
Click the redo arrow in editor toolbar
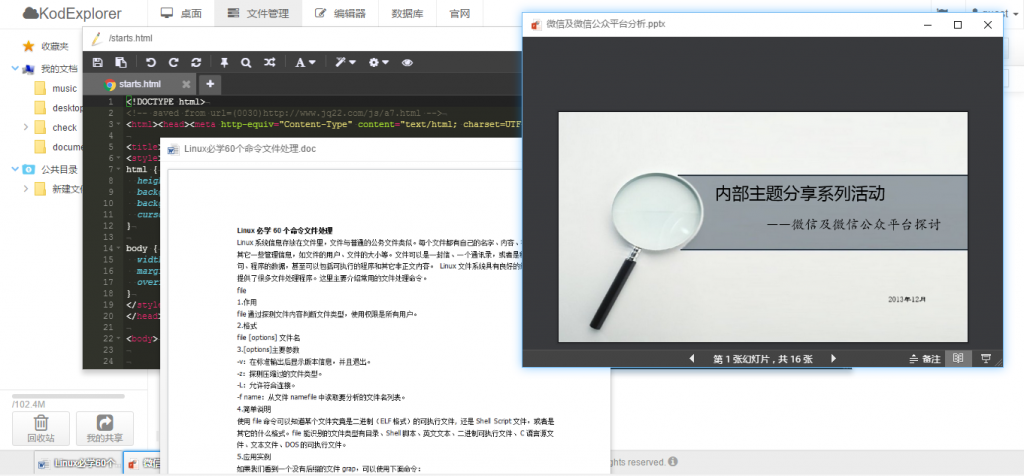pos(173,62)
